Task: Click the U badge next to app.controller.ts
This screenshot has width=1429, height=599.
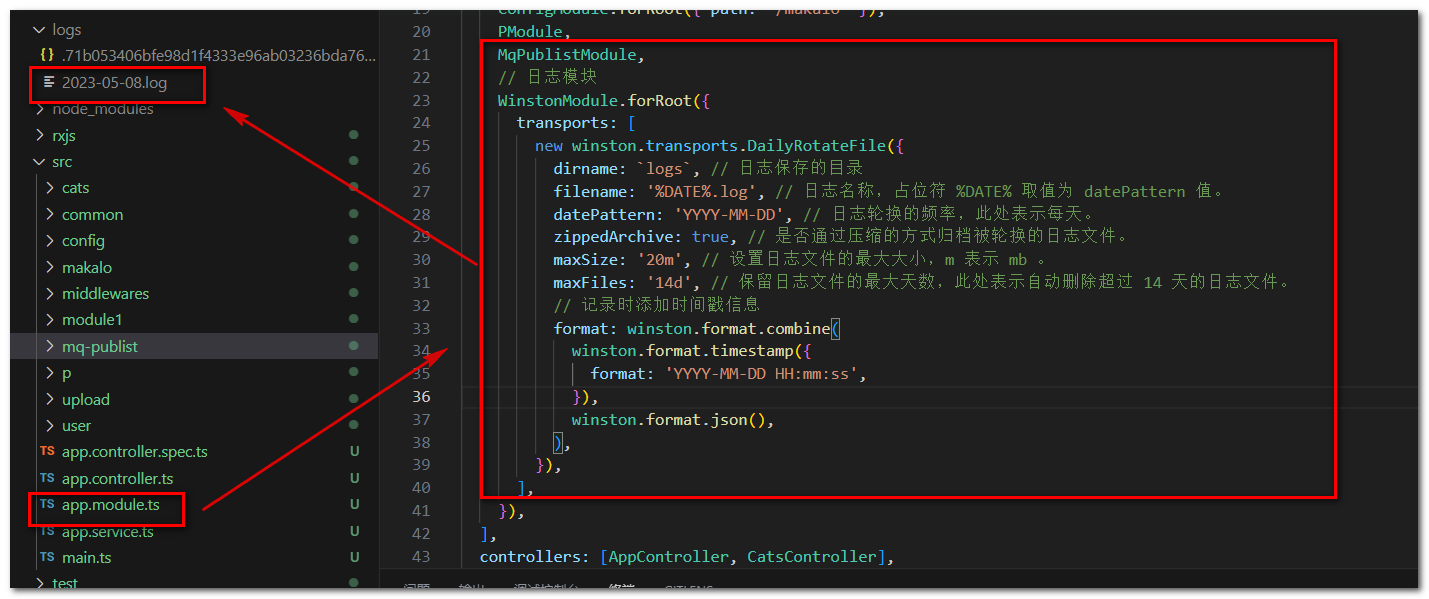Action: (x=354, y=478)
